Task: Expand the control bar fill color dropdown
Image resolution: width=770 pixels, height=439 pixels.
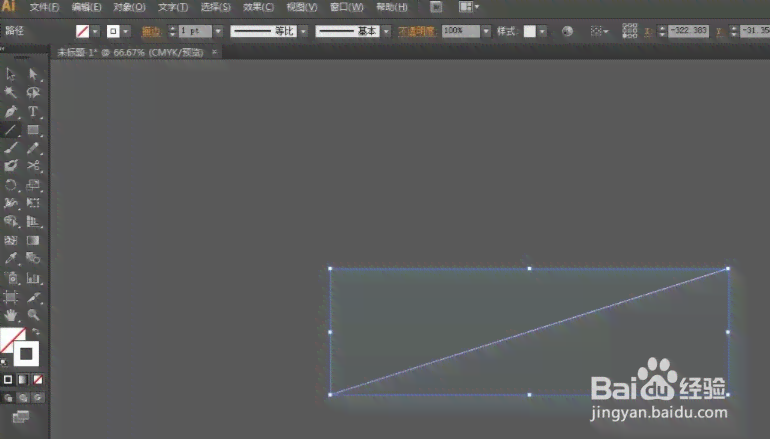Action: coord(95,31)
